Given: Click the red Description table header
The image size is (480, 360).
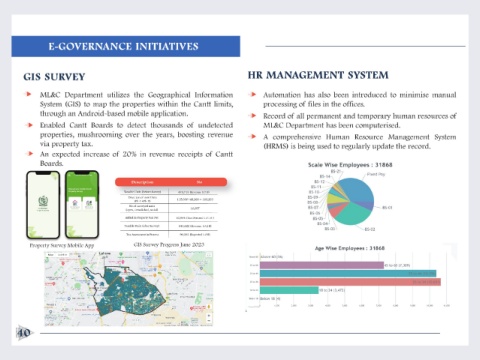Looking at the screenshot, I should (x=171, y=182).
